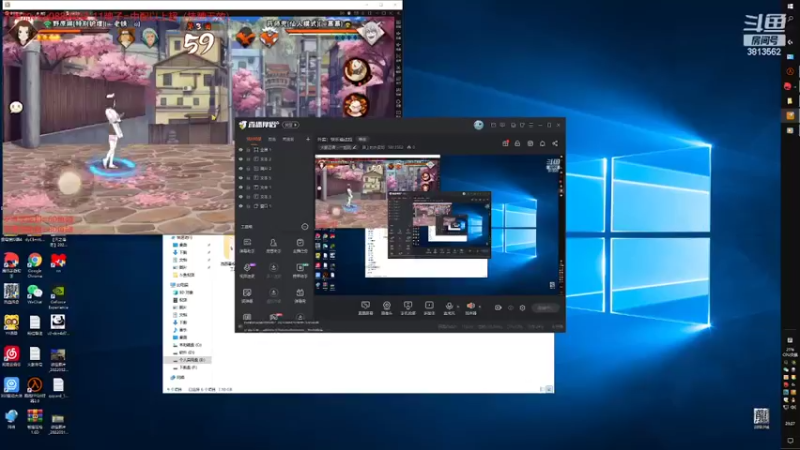800x450 pixels.
Task: Click the share icon in Douyu companion
Action: click(x=555, y=143)
